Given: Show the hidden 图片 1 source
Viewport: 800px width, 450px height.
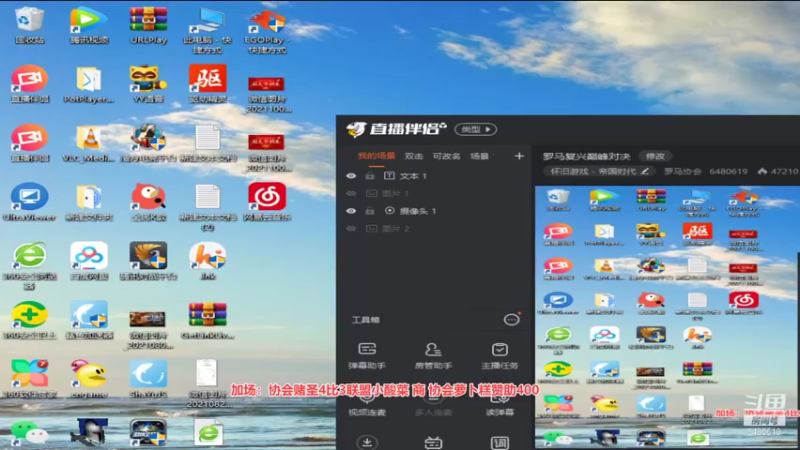Looking at the screenshot, I should pos(351,193).
